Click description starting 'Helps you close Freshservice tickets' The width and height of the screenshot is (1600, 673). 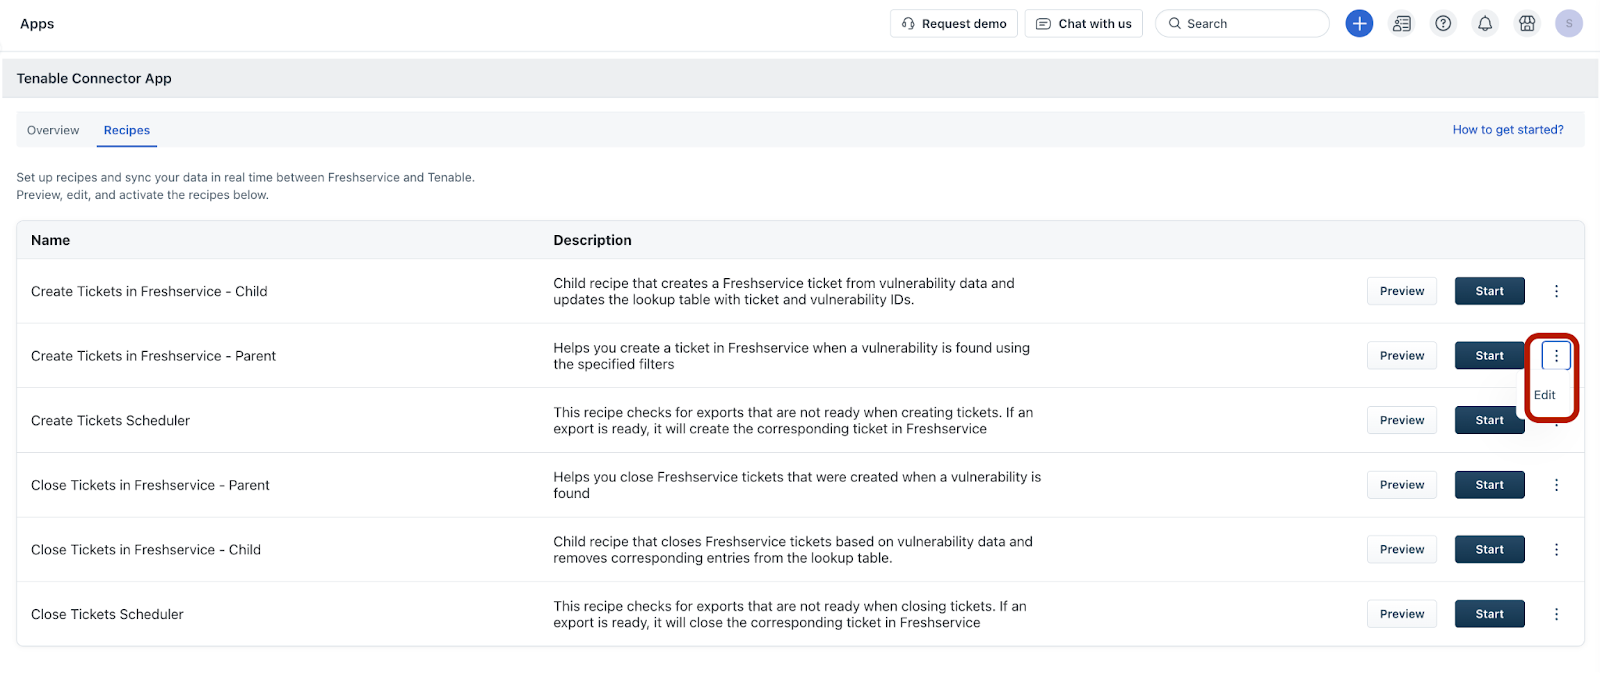797,485
